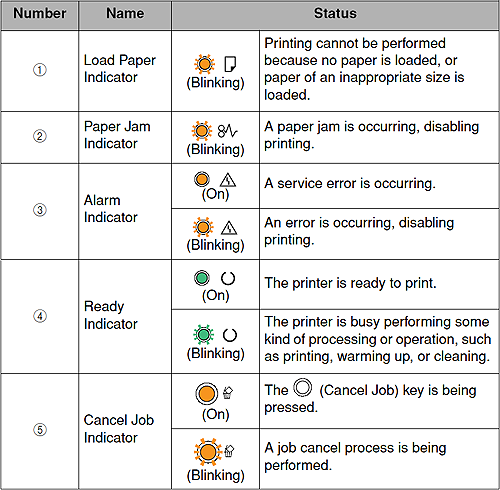Click the blinking green Ready light

click(203, 334)
